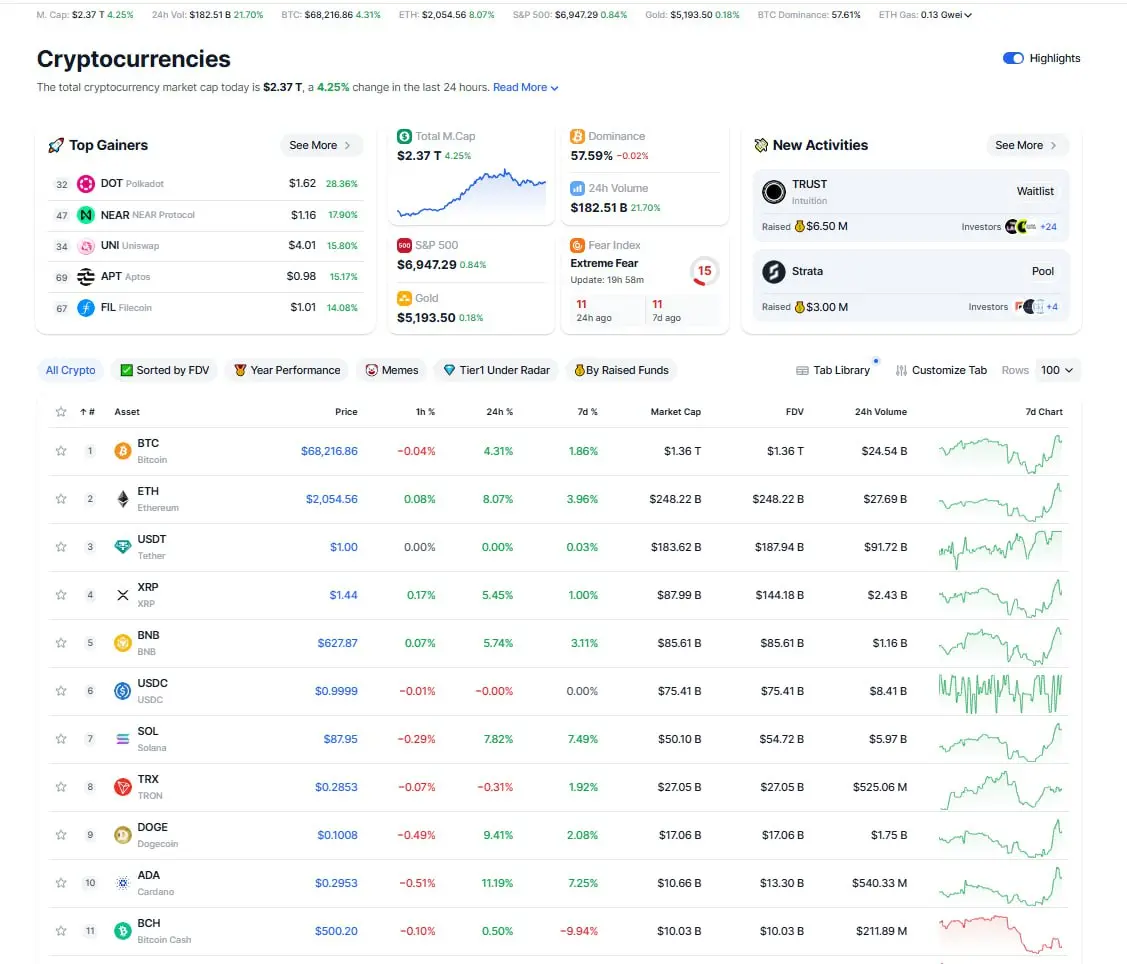Screen dimensions: 1127x964
Task: Sort the table by 24h % column
Action: pos(500,412)
